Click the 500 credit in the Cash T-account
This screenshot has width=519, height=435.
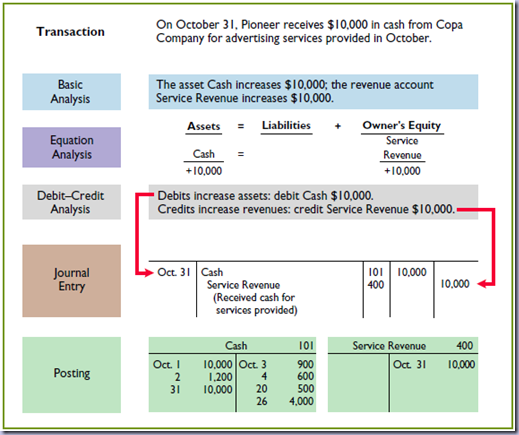tap(306, 389)
